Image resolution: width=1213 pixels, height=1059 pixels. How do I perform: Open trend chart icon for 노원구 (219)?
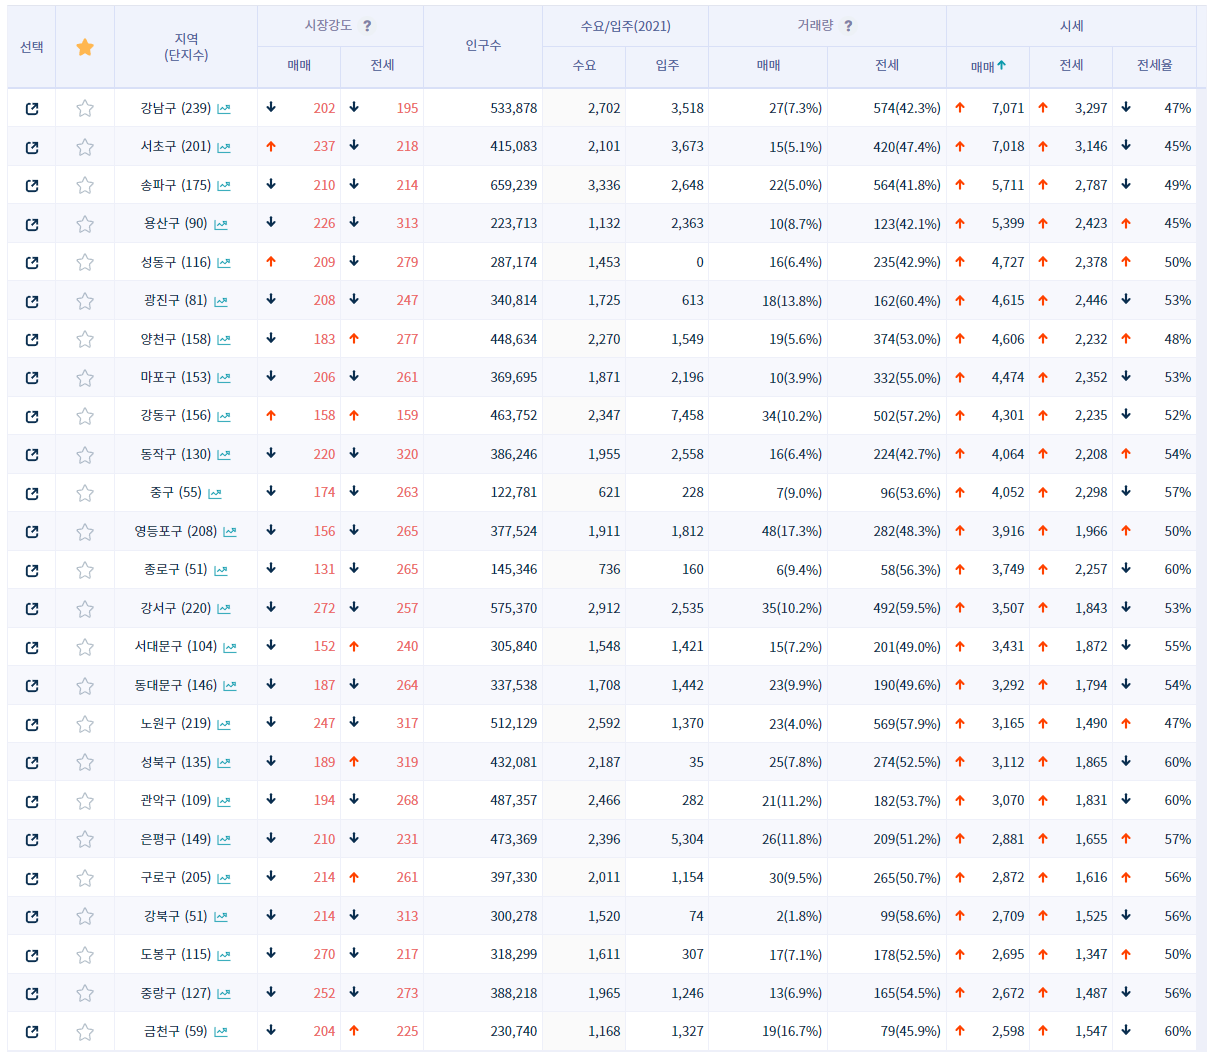pos(224,724)
